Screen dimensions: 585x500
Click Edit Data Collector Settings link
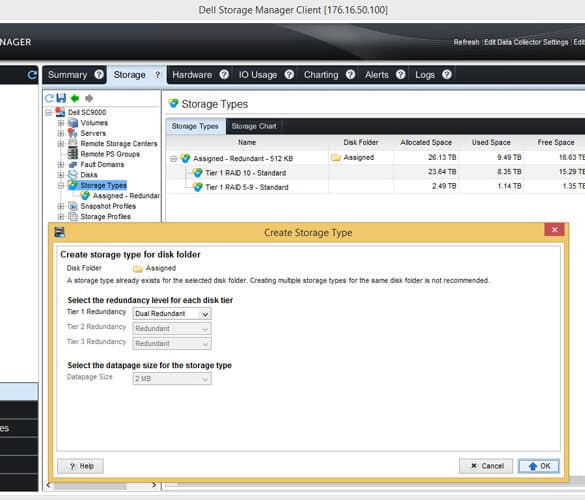pos(526,42)
